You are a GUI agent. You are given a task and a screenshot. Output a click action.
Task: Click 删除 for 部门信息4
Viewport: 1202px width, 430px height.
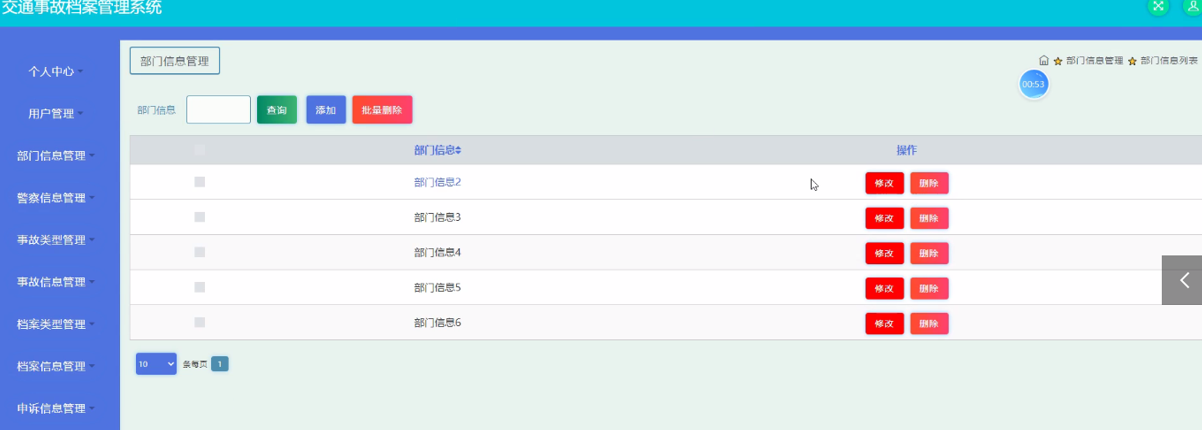pyautogui.click(x=929, y=253)
